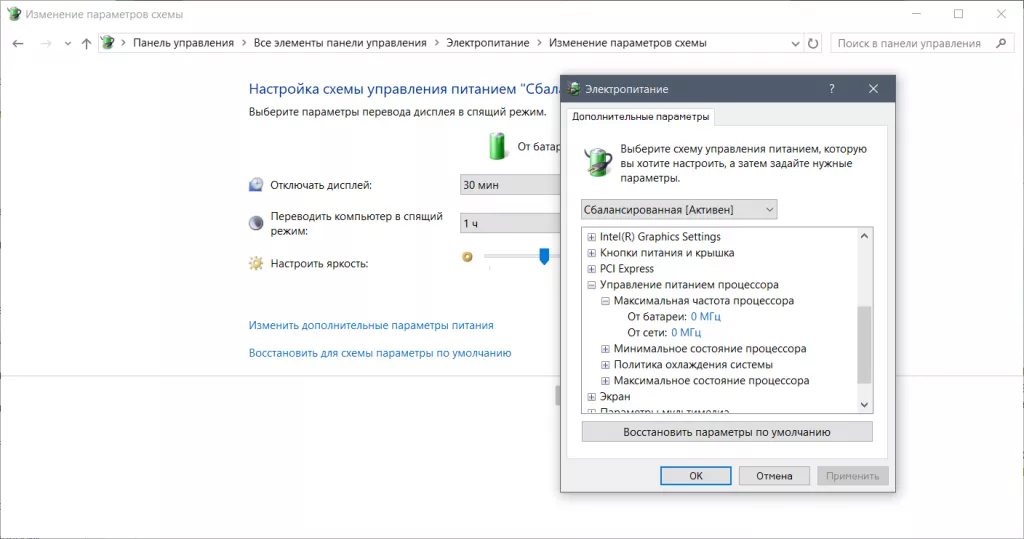Click the moon icon beside sleep setting
The width and height of the screenshot is (1024, 539).
tap(256, 223)
